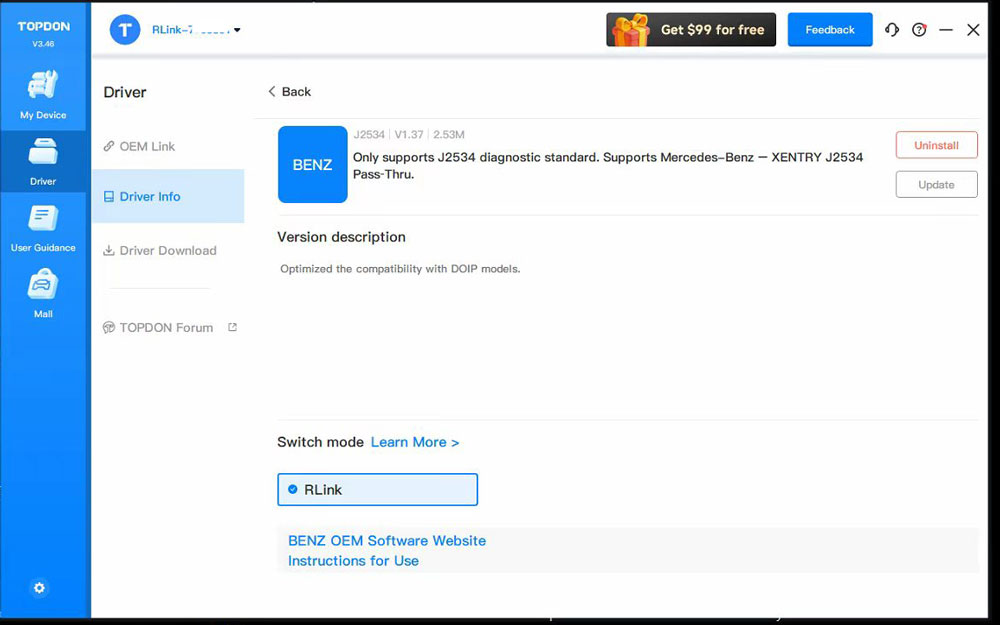Go to Driver Download menu item

pyautogui.click(x=160, y=251)
